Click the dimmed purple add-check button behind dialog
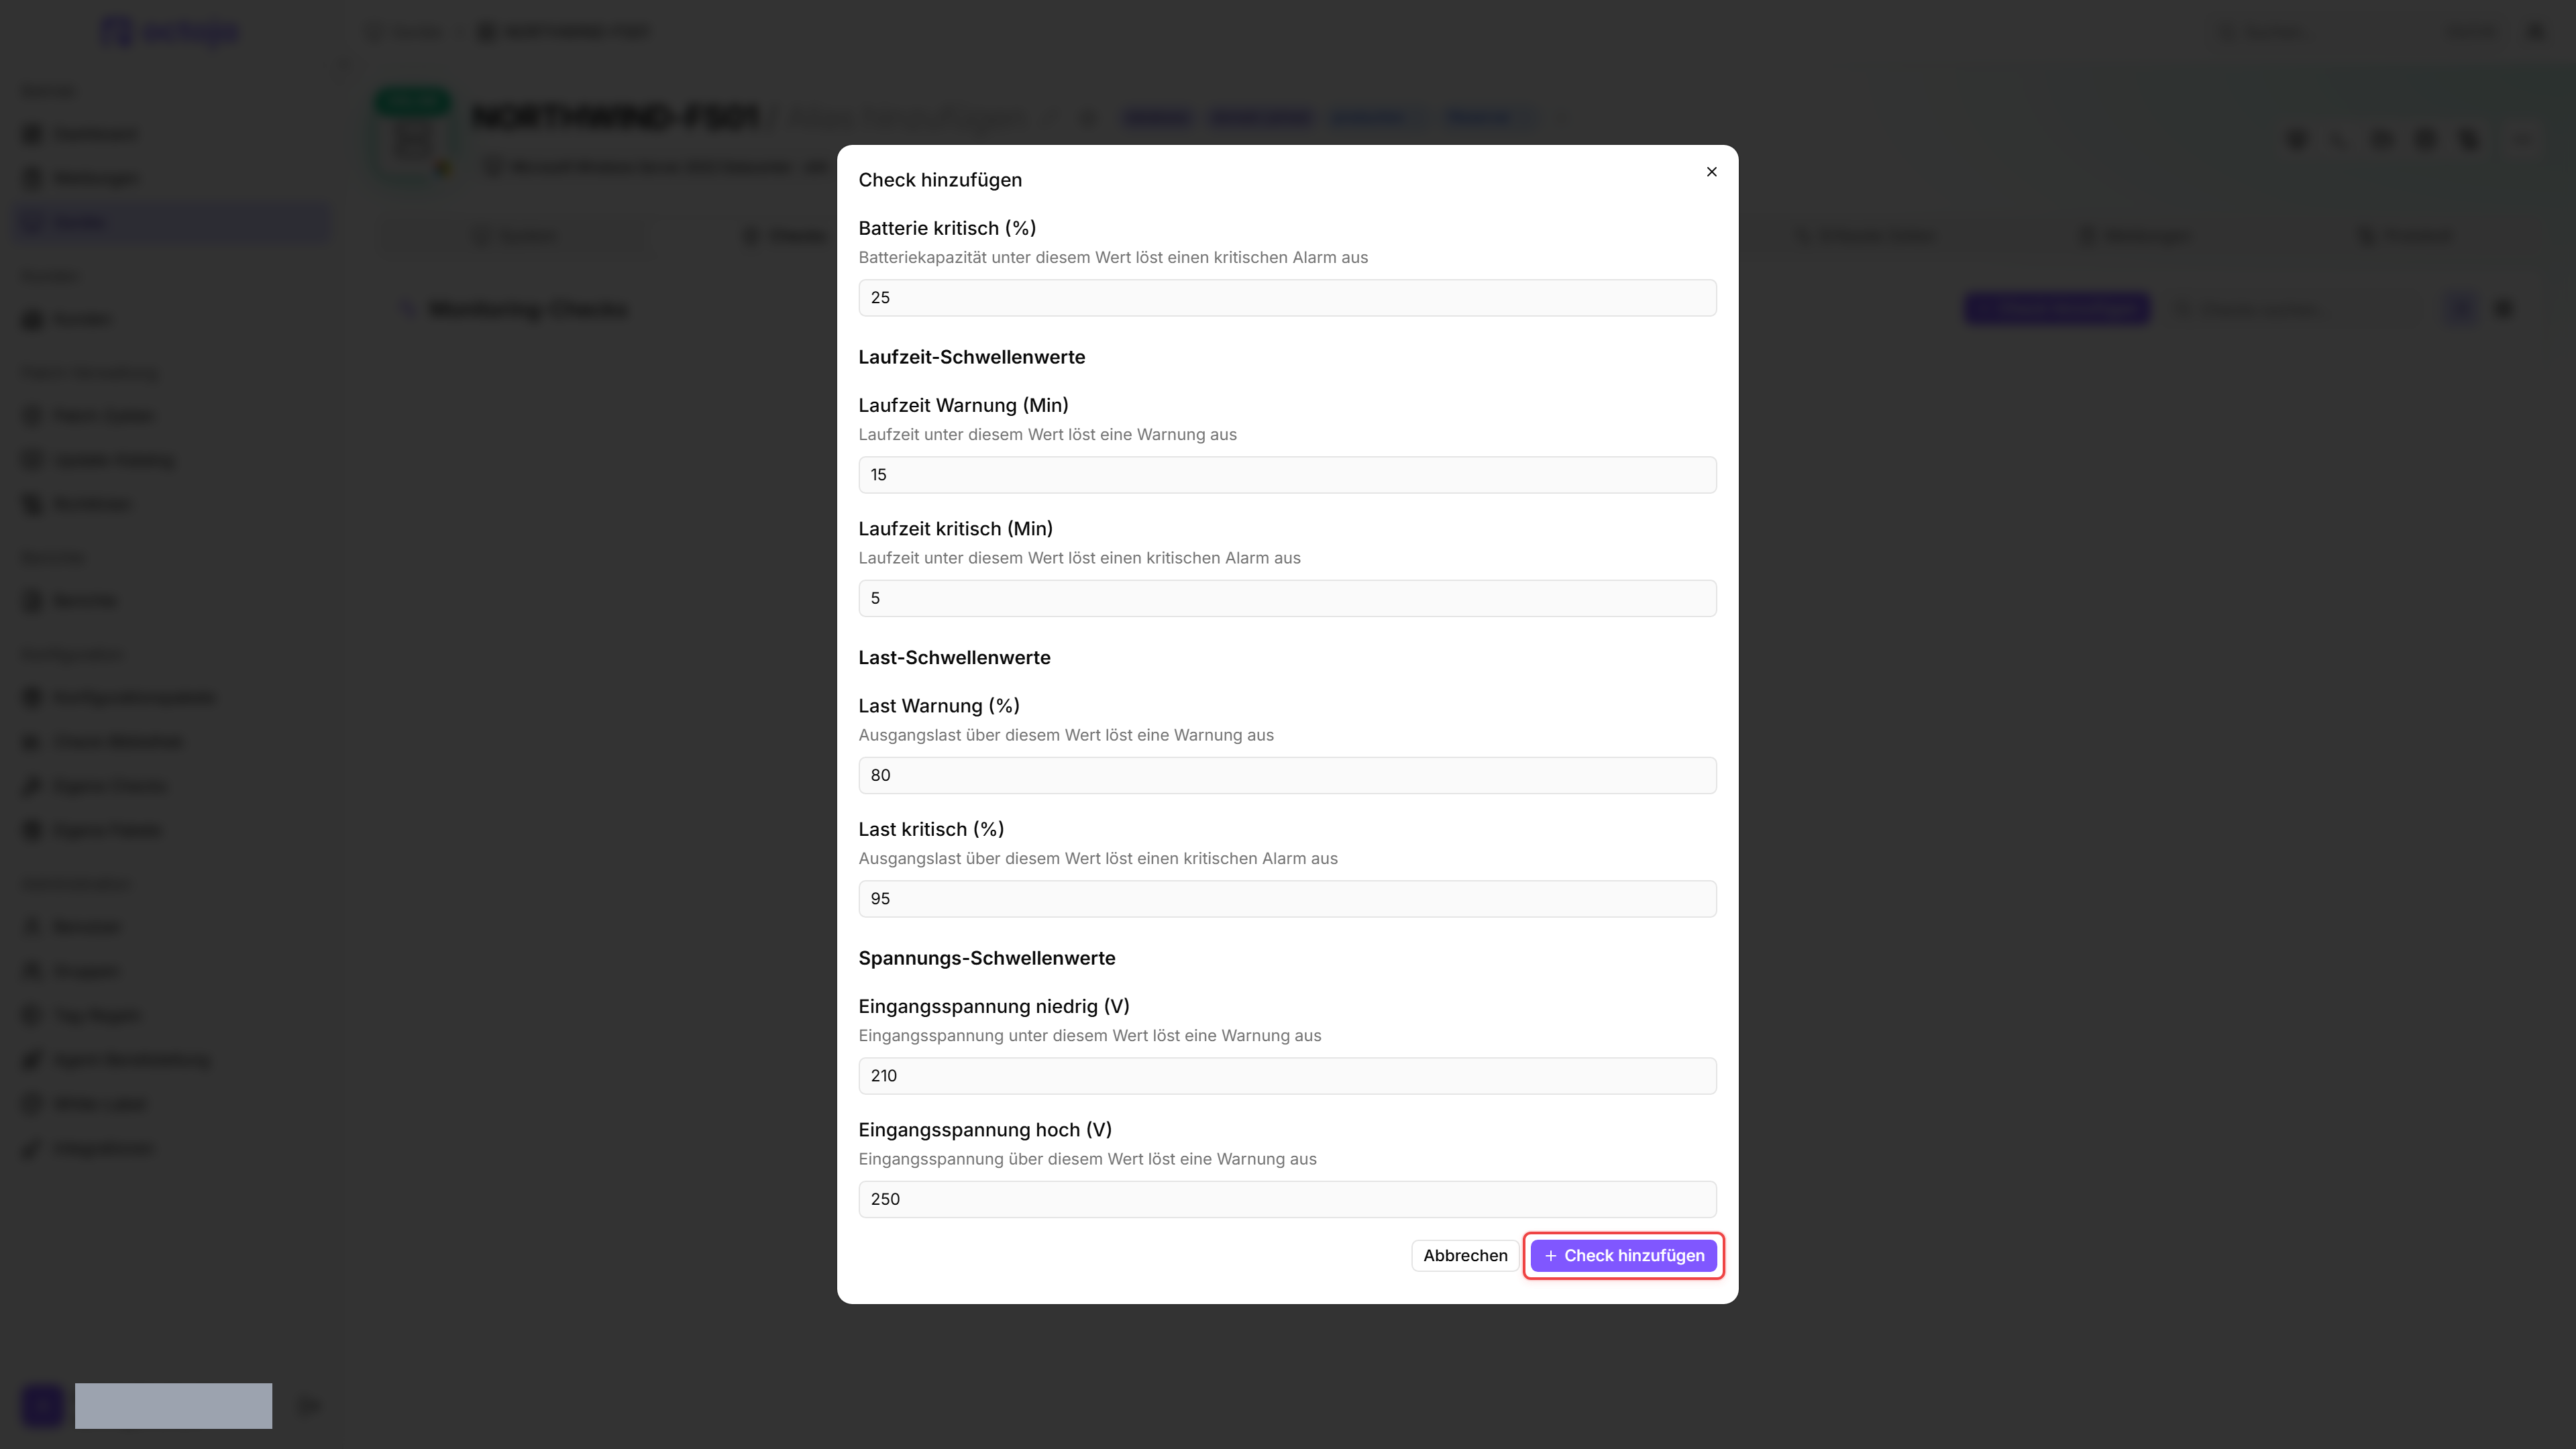The image size is (2576, 1449). (2057, 309)
